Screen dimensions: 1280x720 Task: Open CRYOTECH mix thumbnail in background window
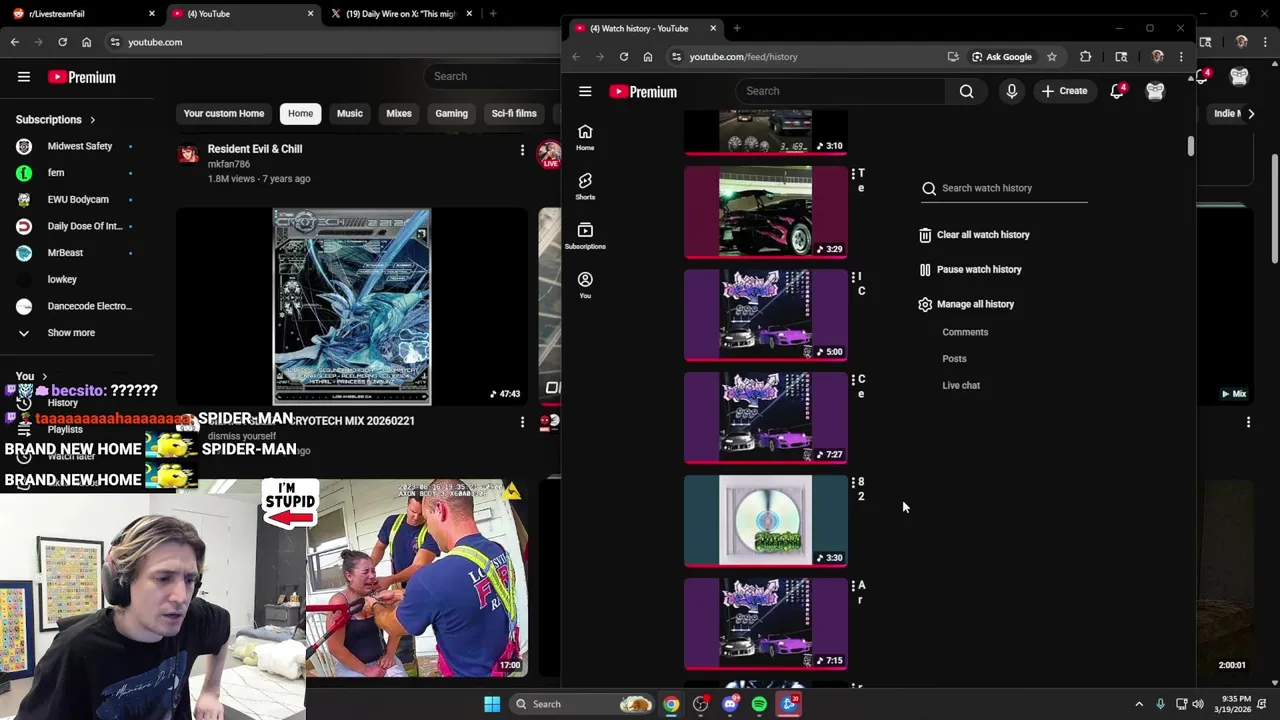pos(352,306)
